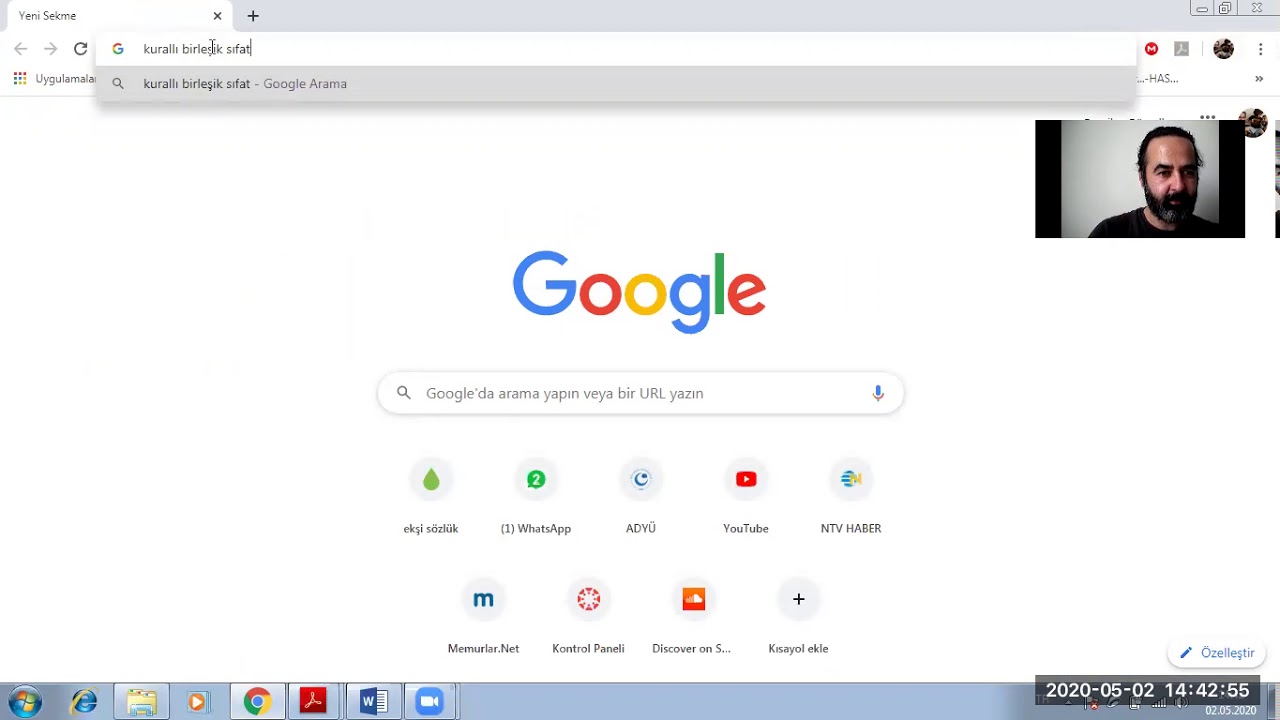1280x720 pixels.
Task: Minimize the Chrome window
Action: click(1201, 9)
